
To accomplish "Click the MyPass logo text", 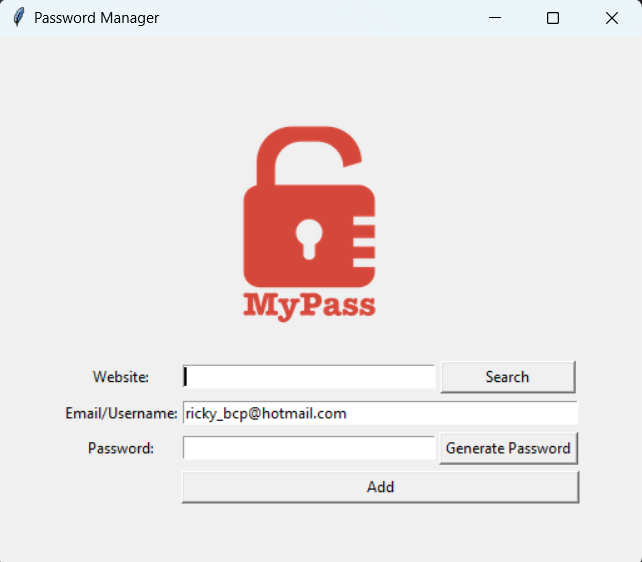I will tap(309, 305).
